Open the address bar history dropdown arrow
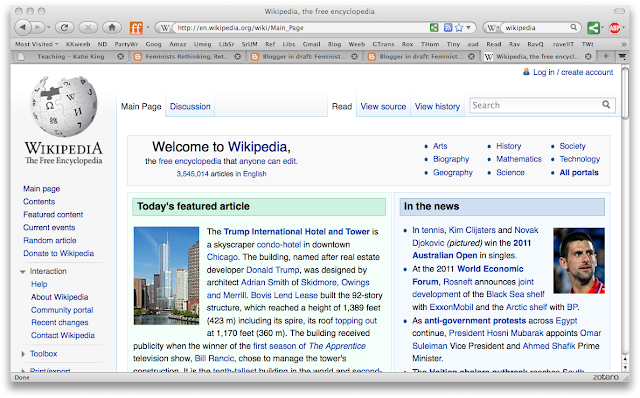 [469, 27]
